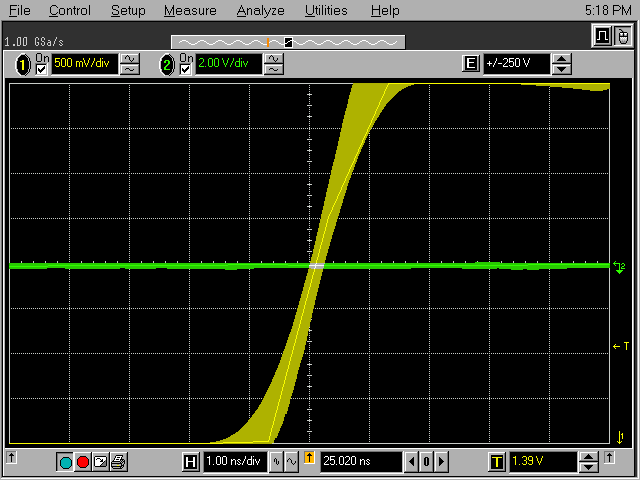The height and width of the screenshot is (480, 640).
Task: Open the Measure menu
Action: (x=190, y=11)
